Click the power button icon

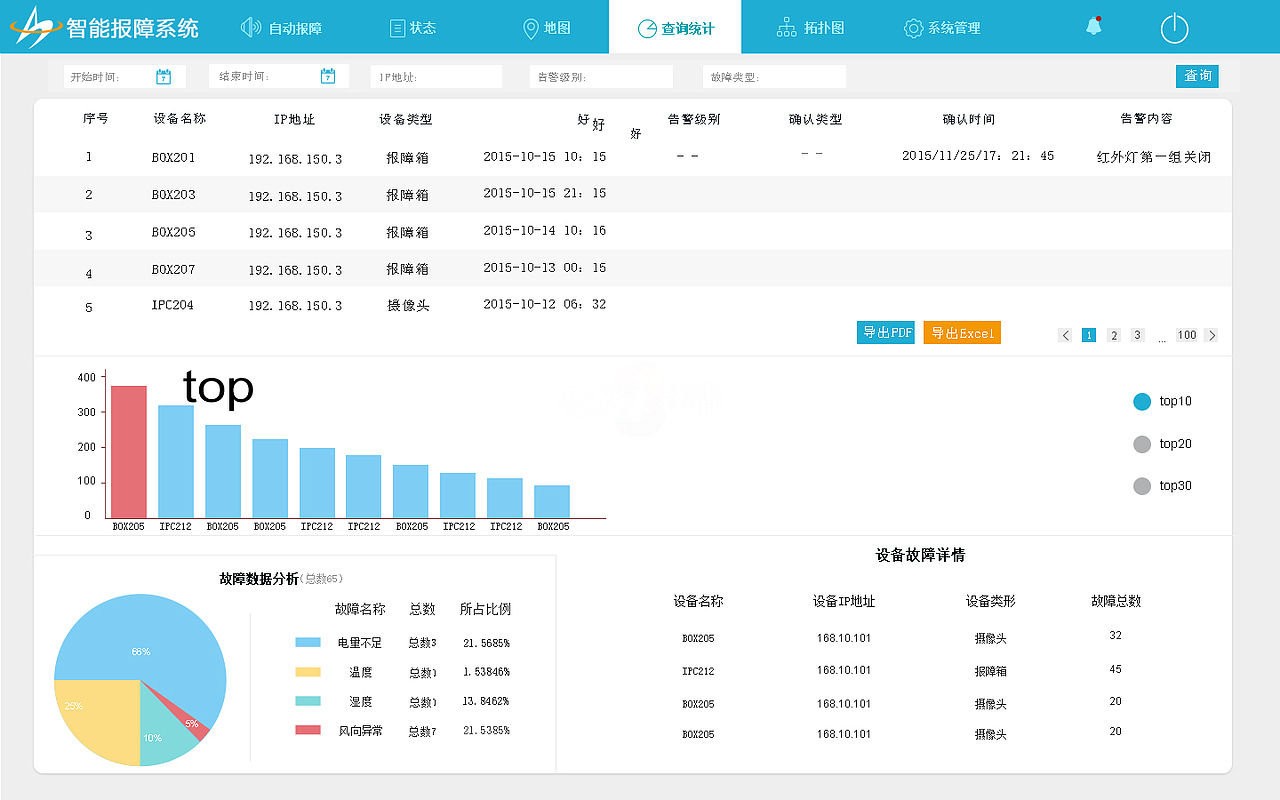coord(1175,27)
